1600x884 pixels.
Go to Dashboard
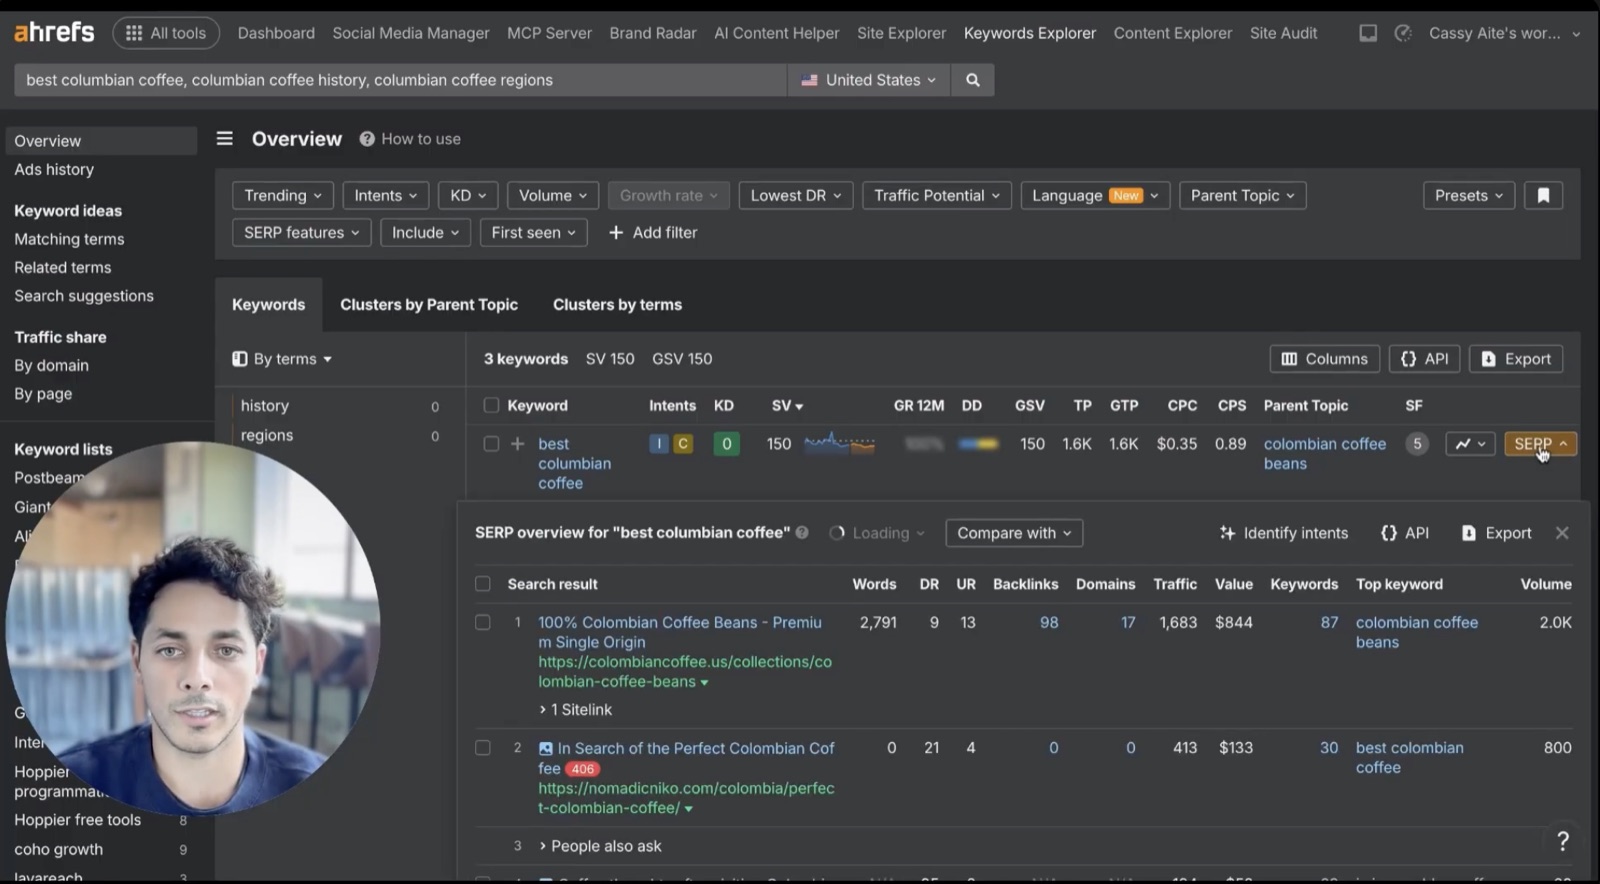point(276,33)
